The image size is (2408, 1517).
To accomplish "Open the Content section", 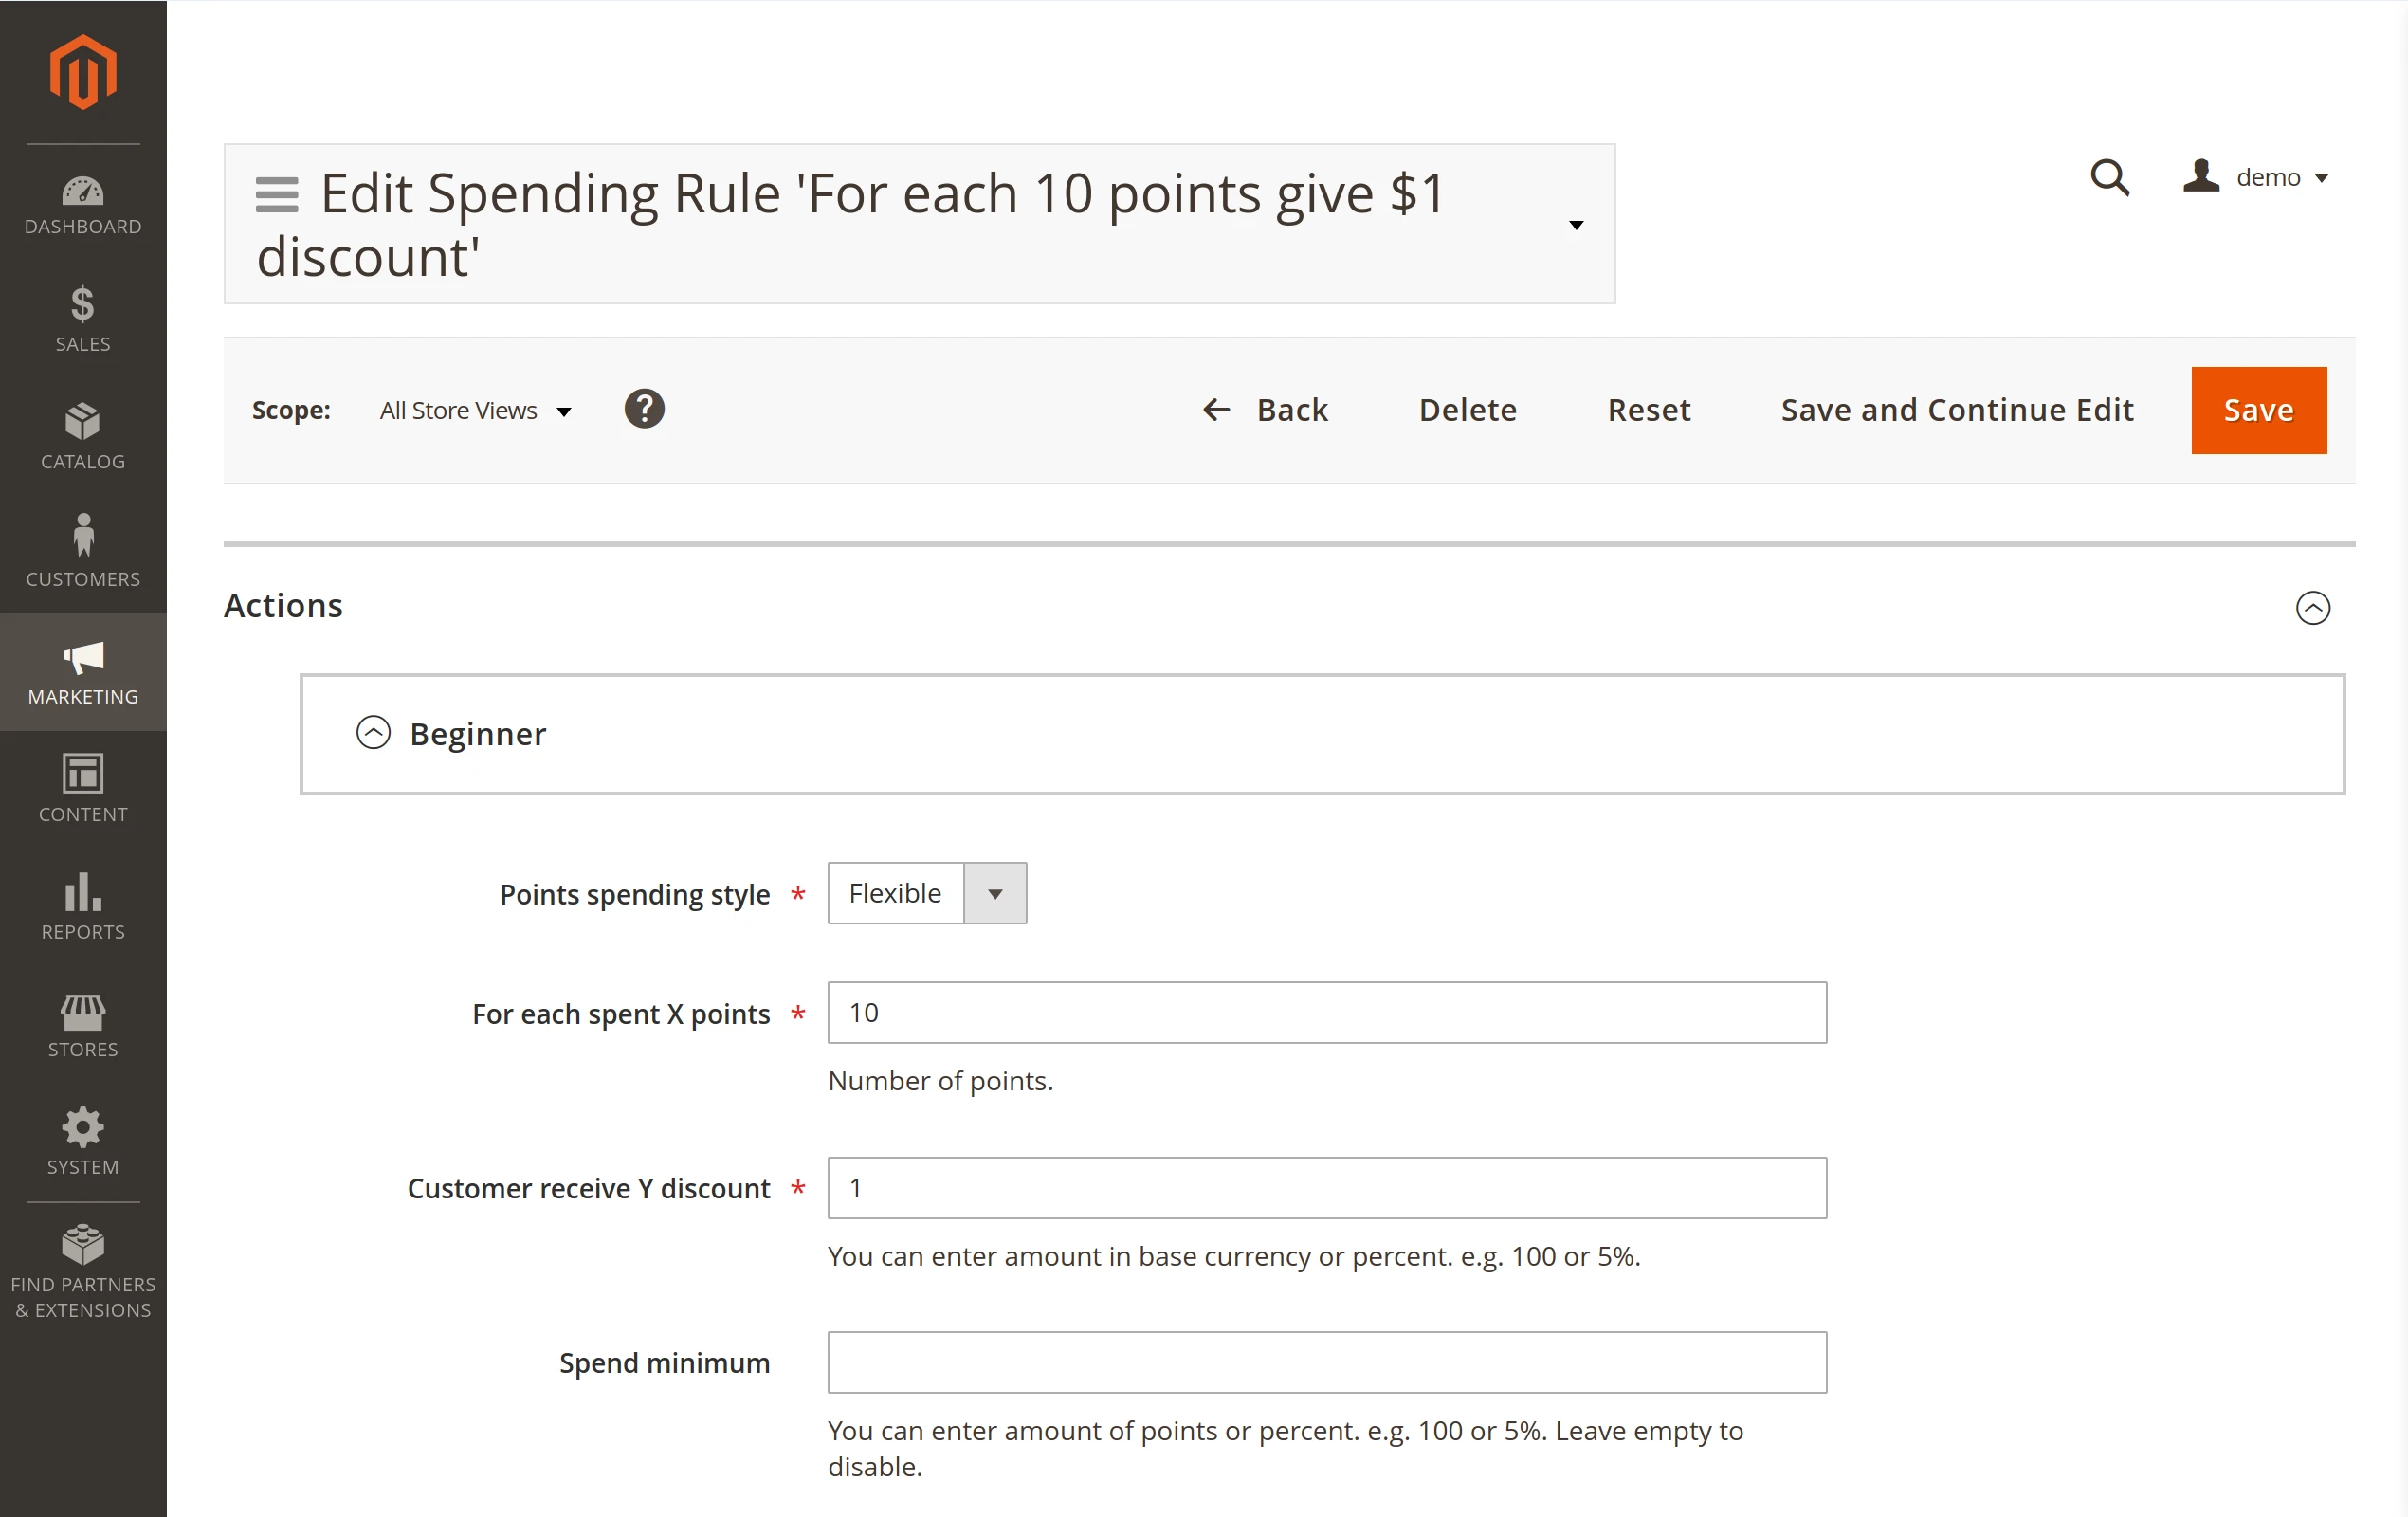I will coord(83,789).
